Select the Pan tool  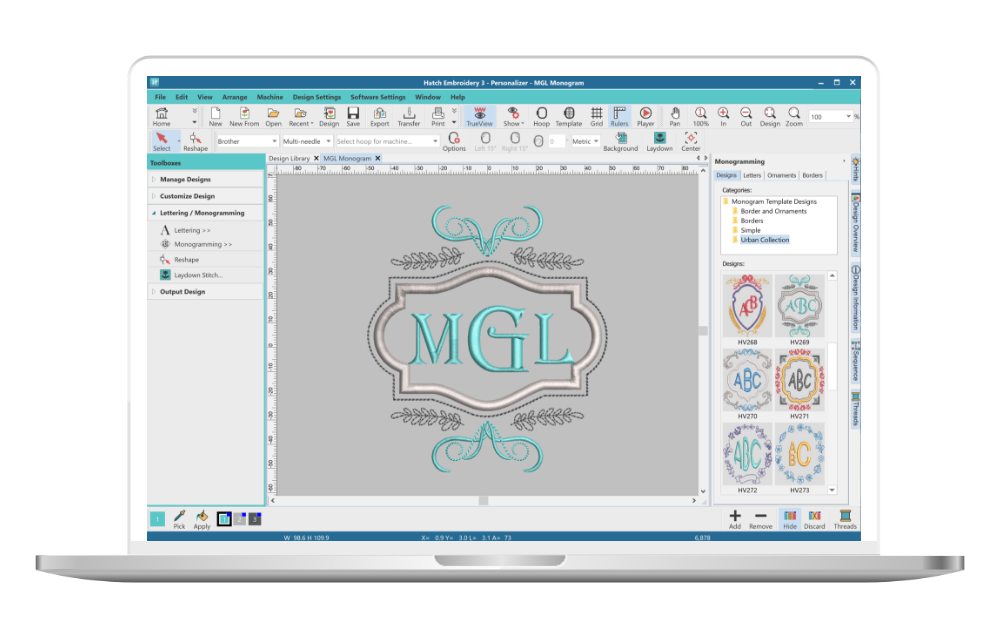click(676, 115)
